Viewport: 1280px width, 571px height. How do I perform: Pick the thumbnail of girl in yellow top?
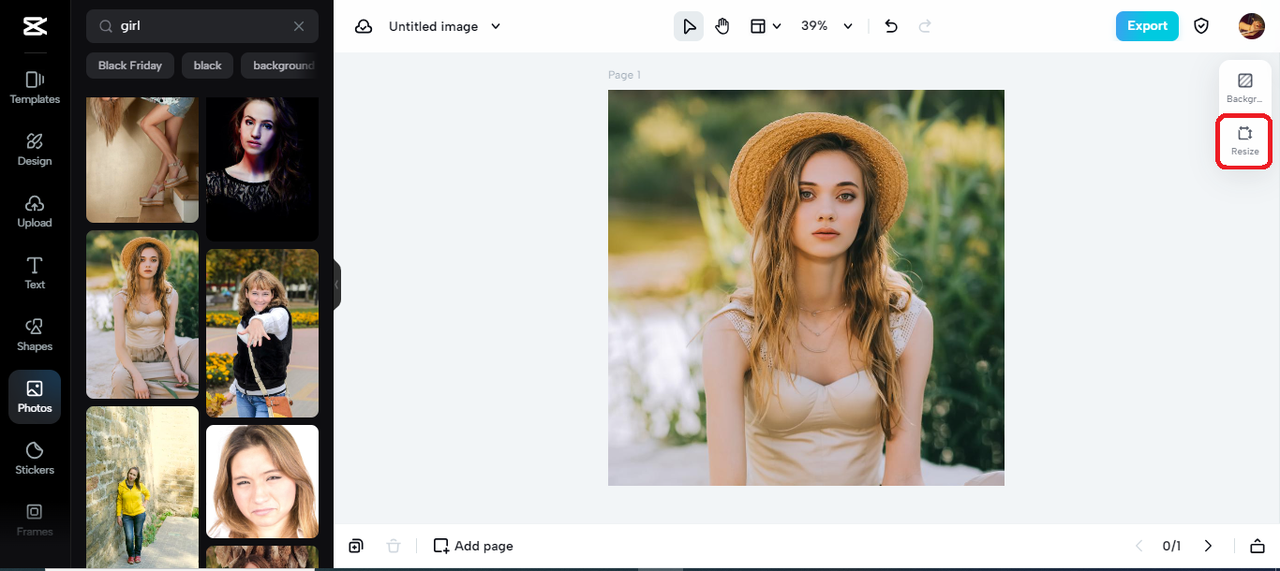tap(142, 488)
